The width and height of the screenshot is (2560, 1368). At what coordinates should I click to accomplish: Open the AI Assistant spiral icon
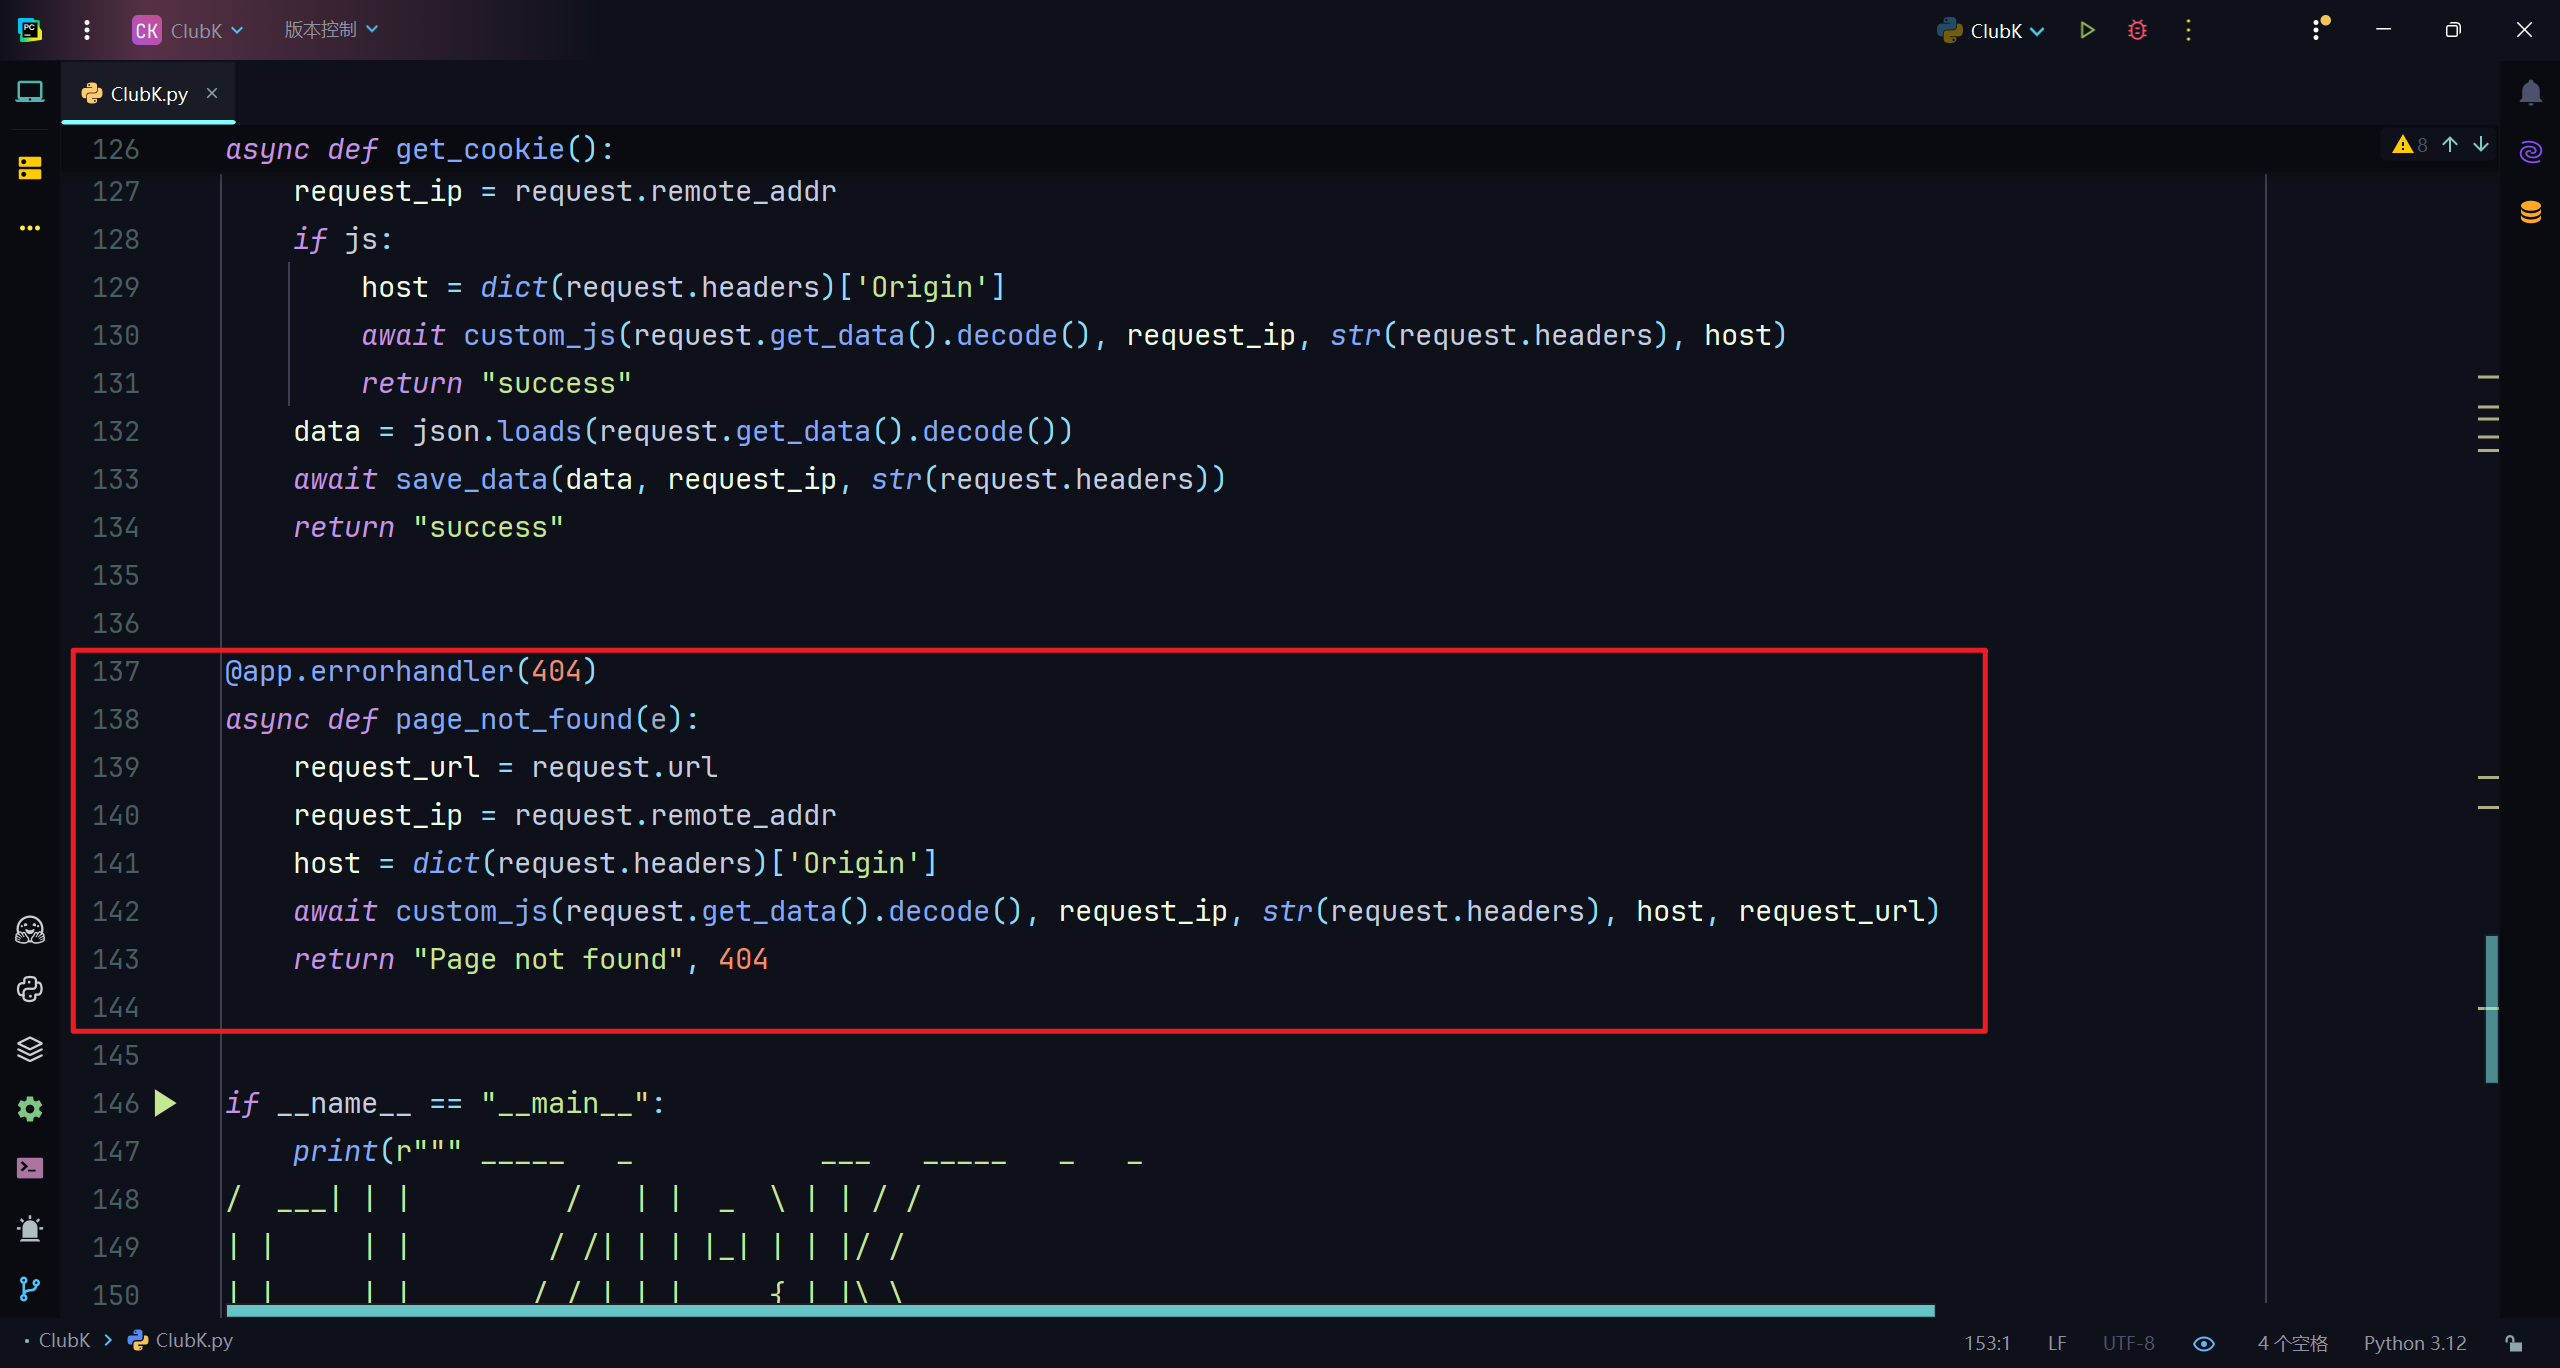click(x=2530, y=152)
